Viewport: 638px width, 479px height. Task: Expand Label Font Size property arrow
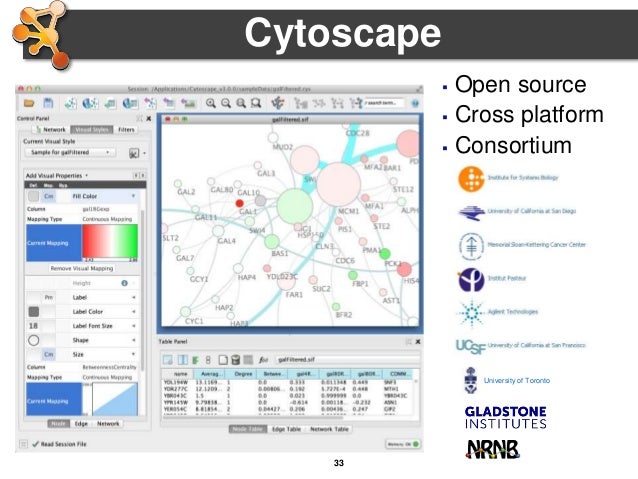(x=133, y=326)
